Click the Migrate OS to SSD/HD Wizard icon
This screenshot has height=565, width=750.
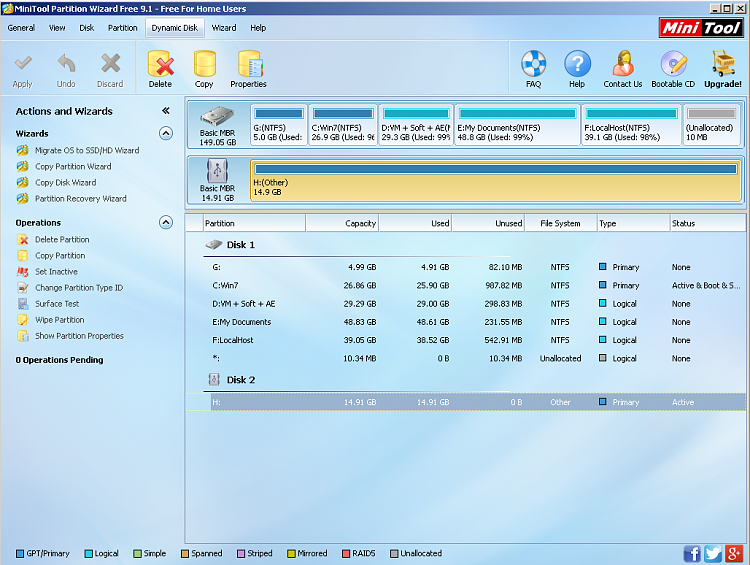(x=22, y=150)
